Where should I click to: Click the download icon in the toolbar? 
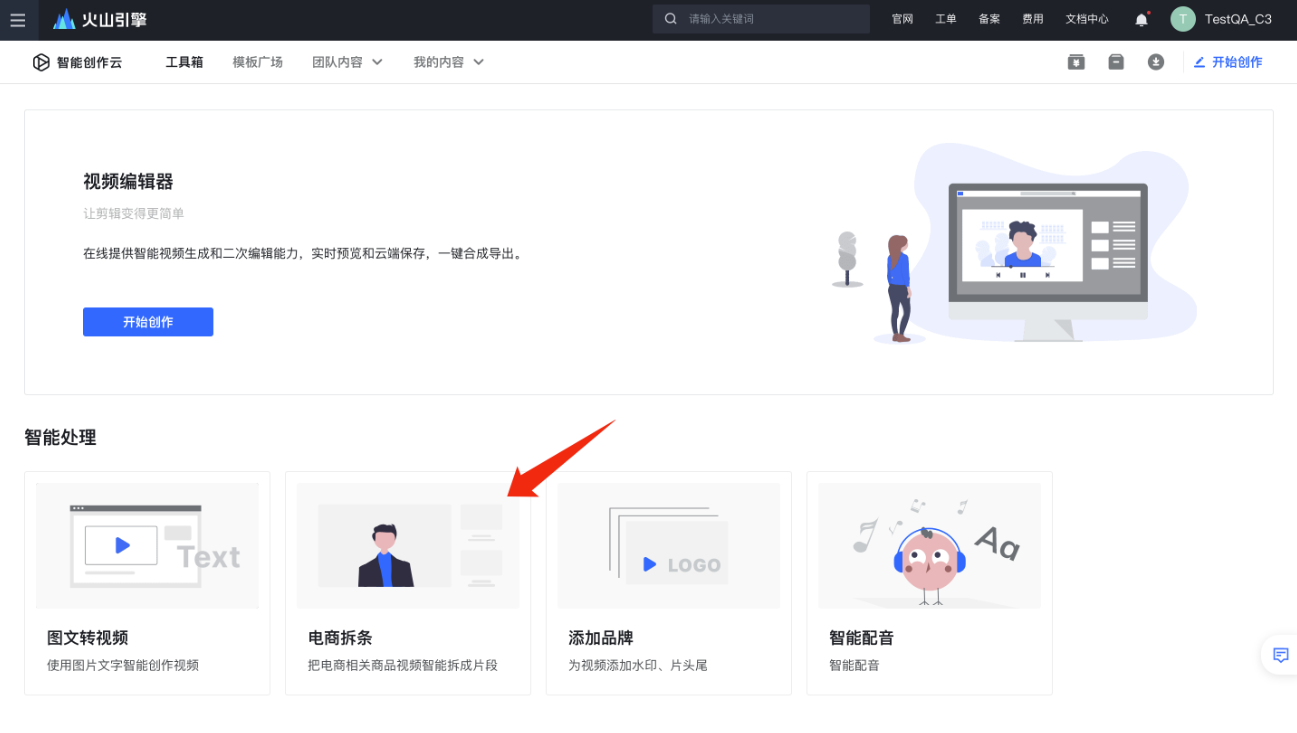click(1156, 61)
